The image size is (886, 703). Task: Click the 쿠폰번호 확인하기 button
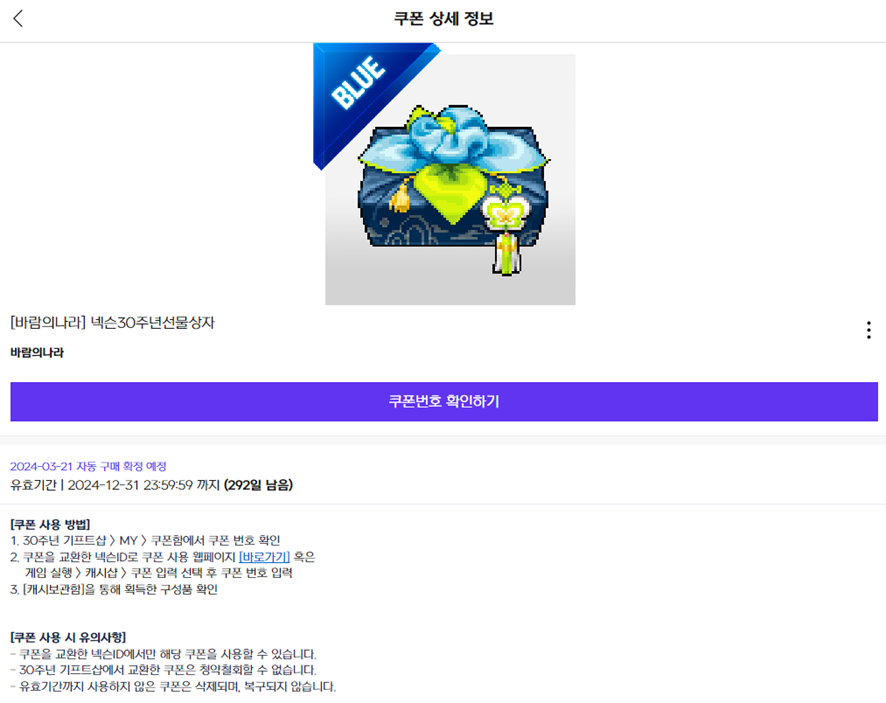coord(444,402)
